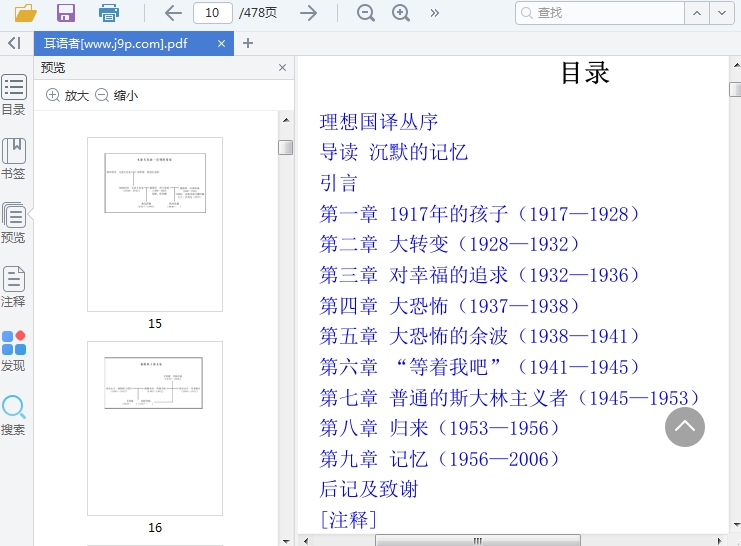This screenshot has height=546, width=741.
Task: Select the page 15 thumbnail
Action: pyautogui.click(x=155, y=225)
